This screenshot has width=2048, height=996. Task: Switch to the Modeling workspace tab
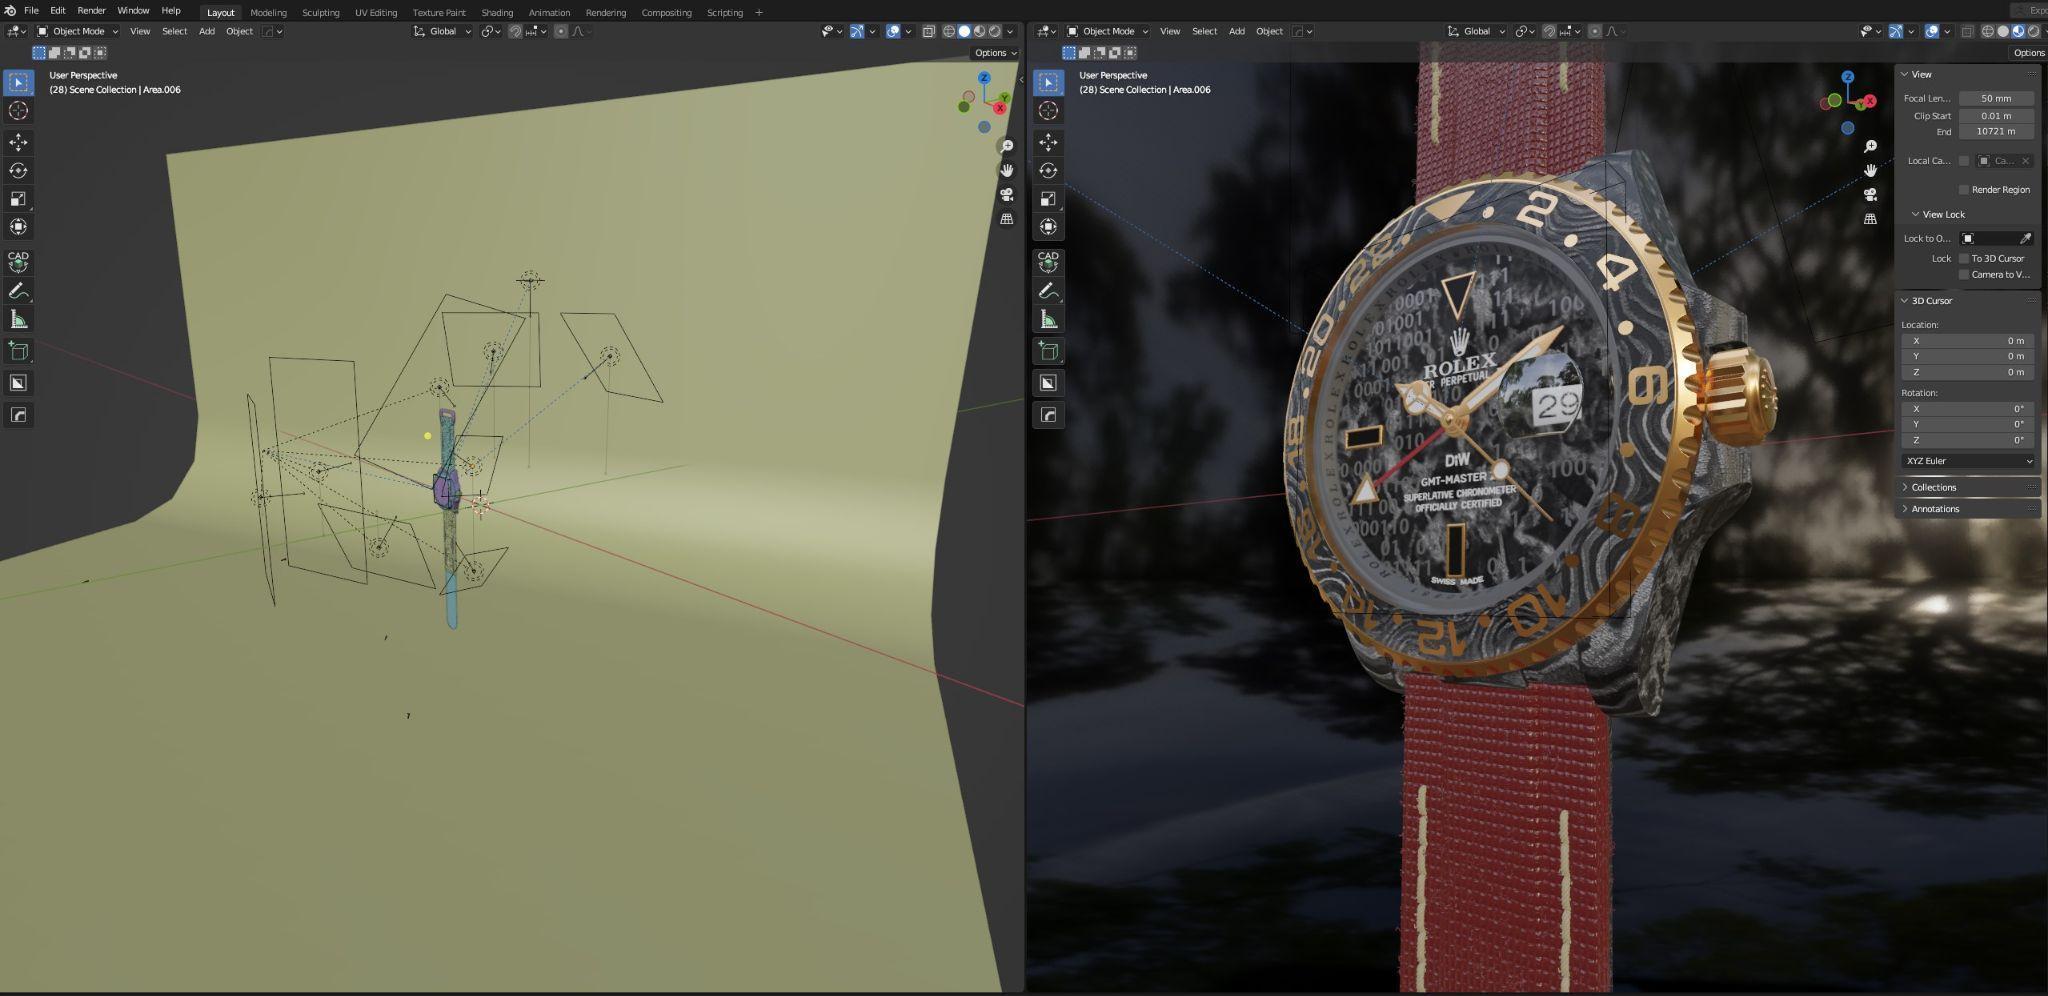pyautogui.click(x=268, y=13)
